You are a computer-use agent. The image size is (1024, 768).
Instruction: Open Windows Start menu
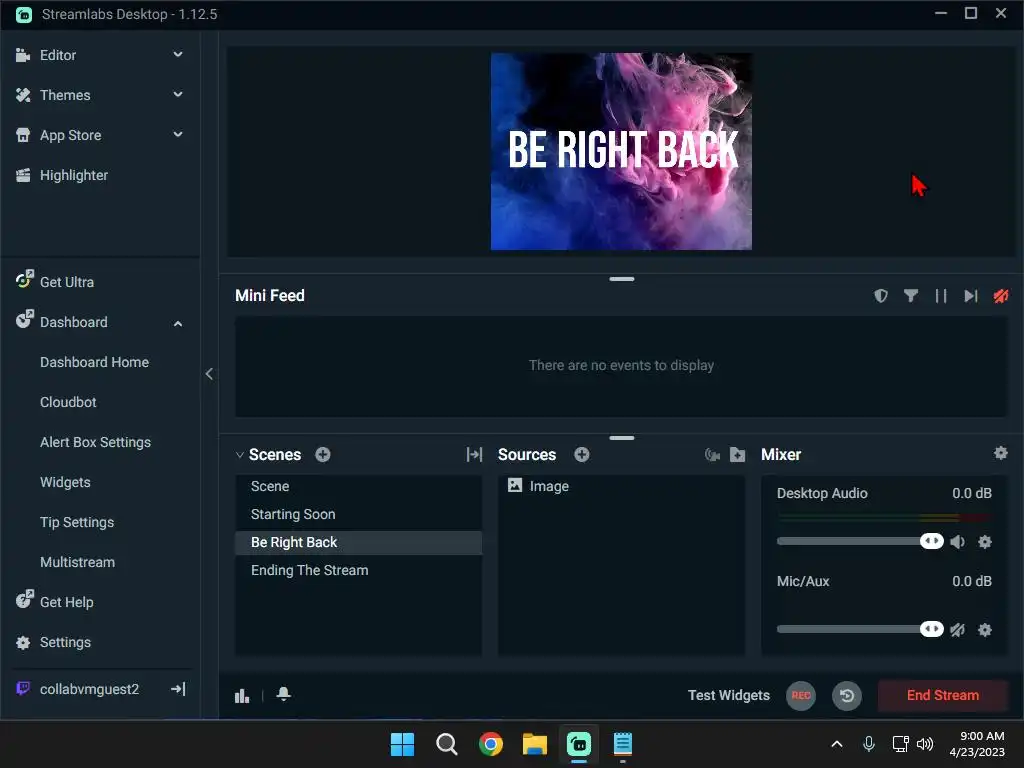[402, 744]
